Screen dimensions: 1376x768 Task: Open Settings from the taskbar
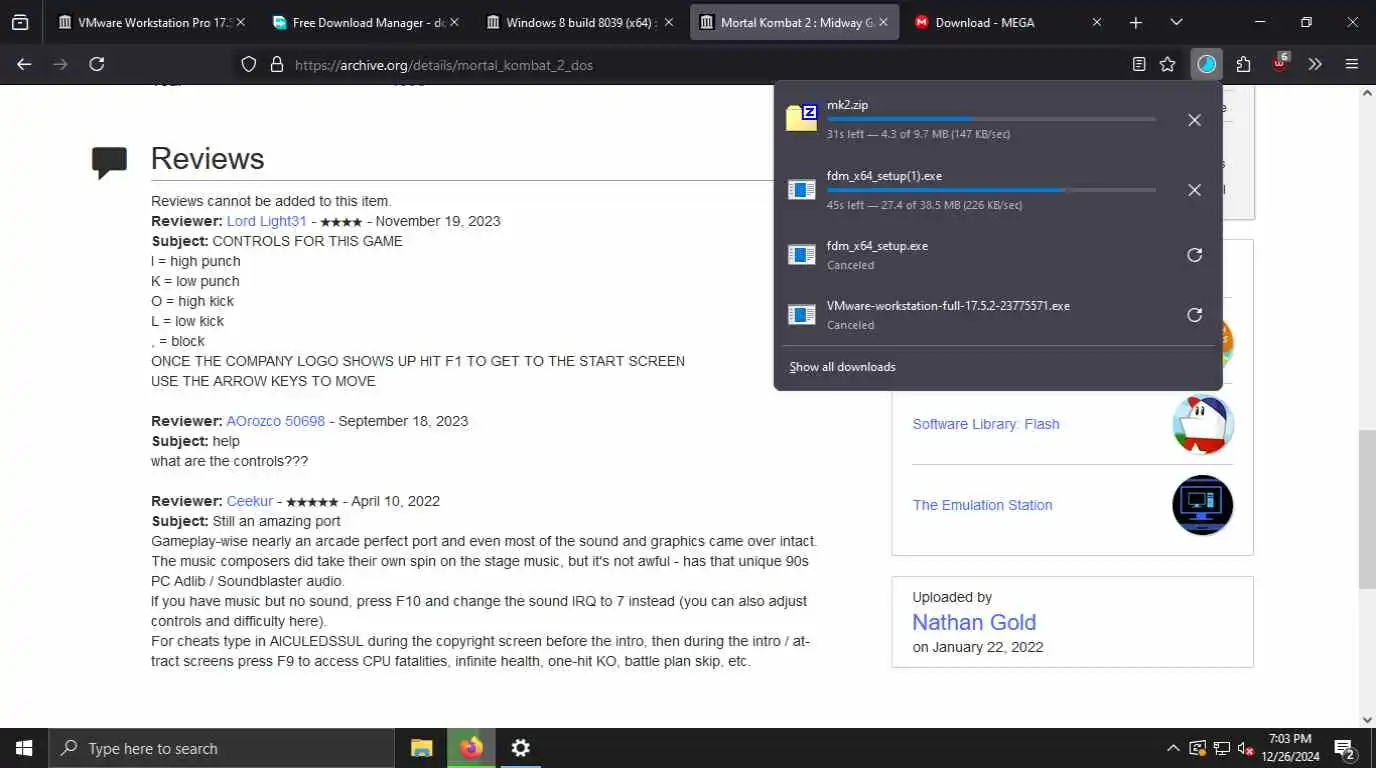coord(520,748)
